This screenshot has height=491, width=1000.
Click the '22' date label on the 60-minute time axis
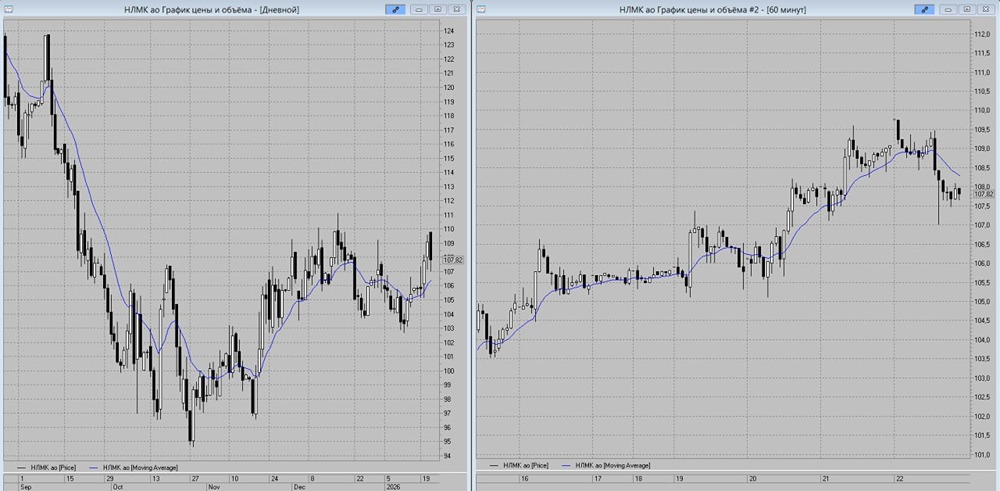click(x=900, y=478)
